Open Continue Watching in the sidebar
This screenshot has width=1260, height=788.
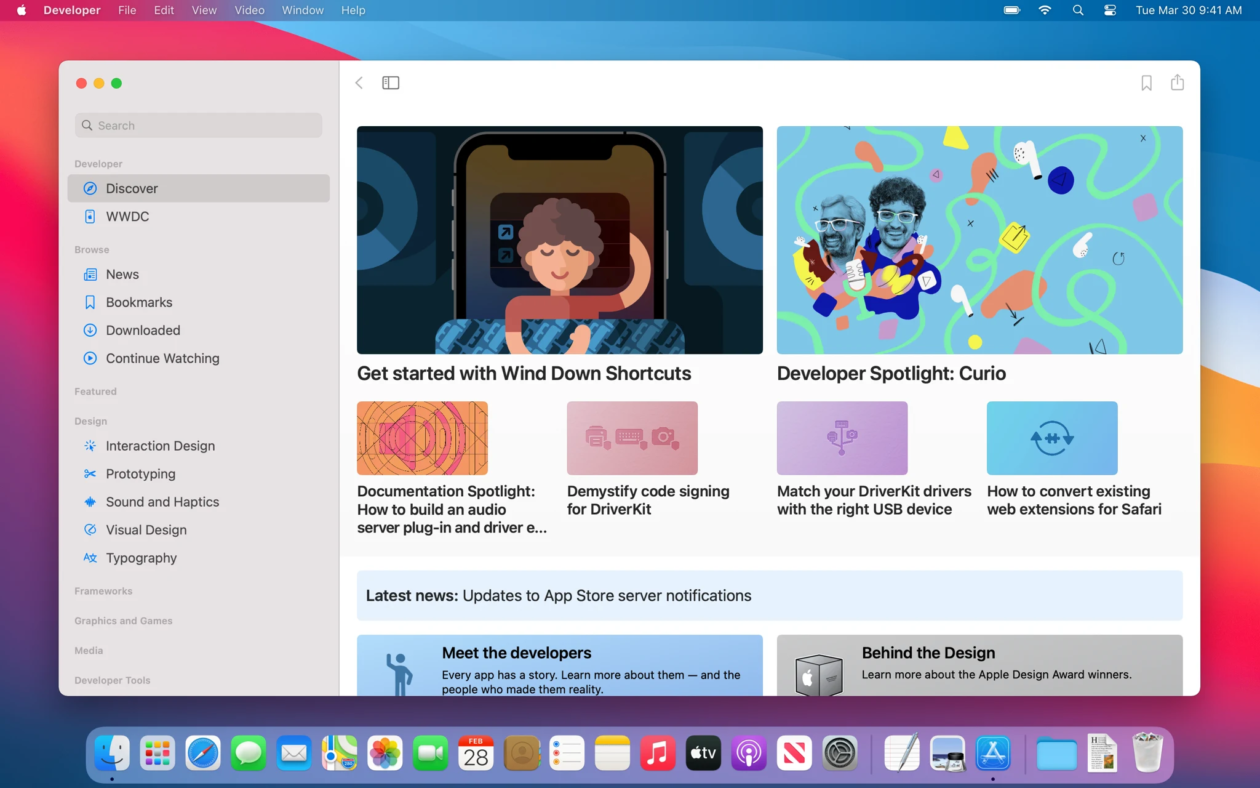162,358
